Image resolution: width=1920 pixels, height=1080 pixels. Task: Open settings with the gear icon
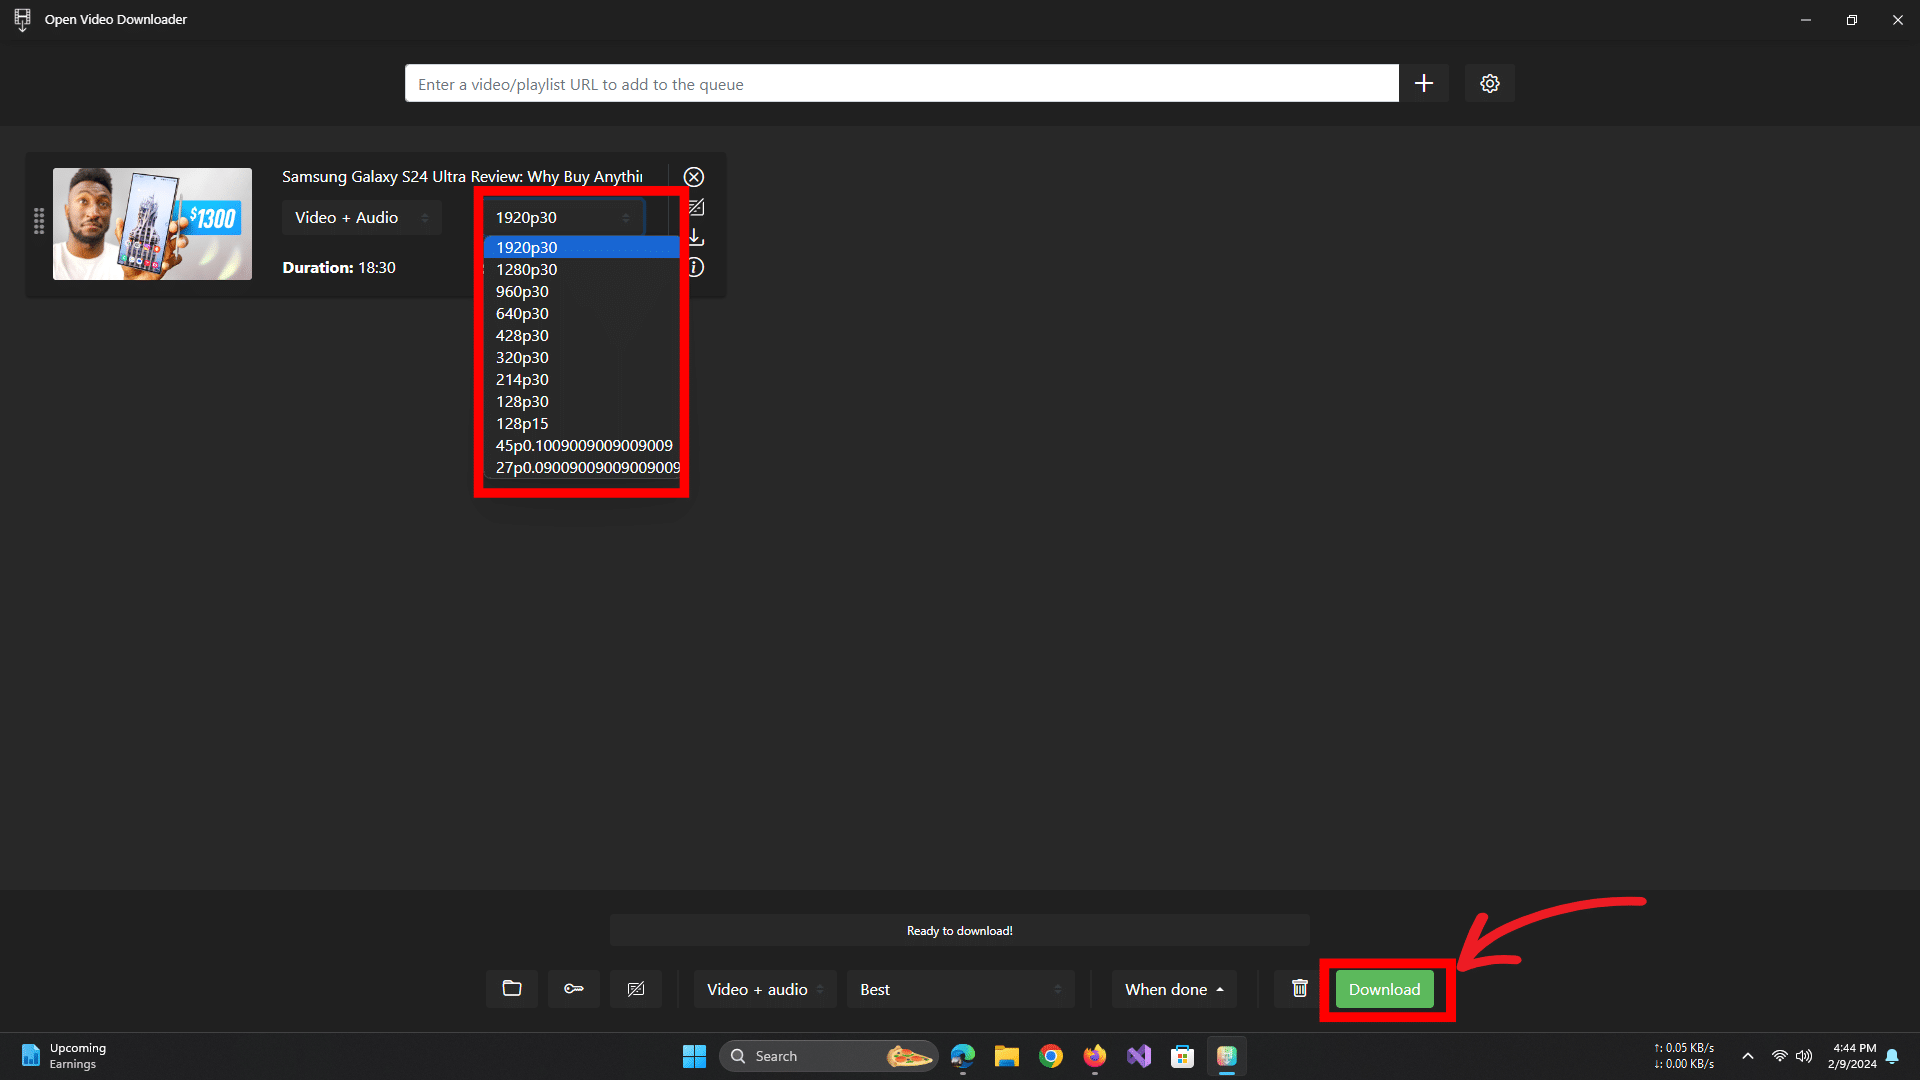pos(1489,84)
